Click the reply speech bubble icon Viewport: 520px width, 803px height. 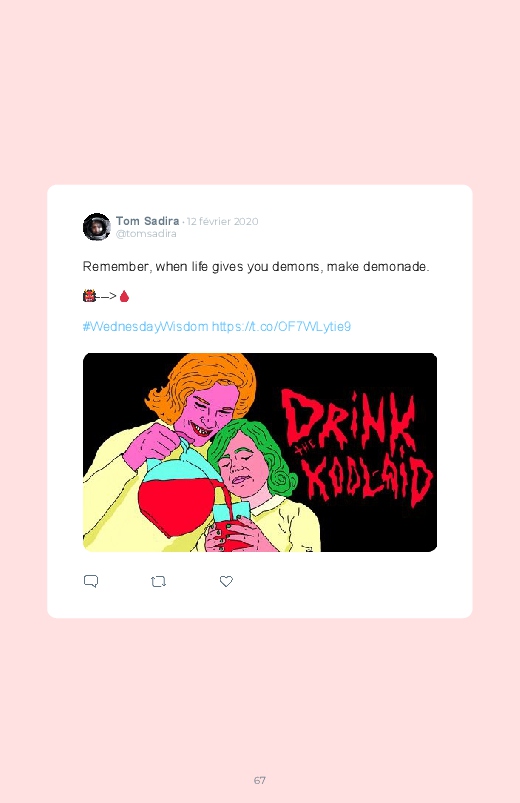(91, 581)
